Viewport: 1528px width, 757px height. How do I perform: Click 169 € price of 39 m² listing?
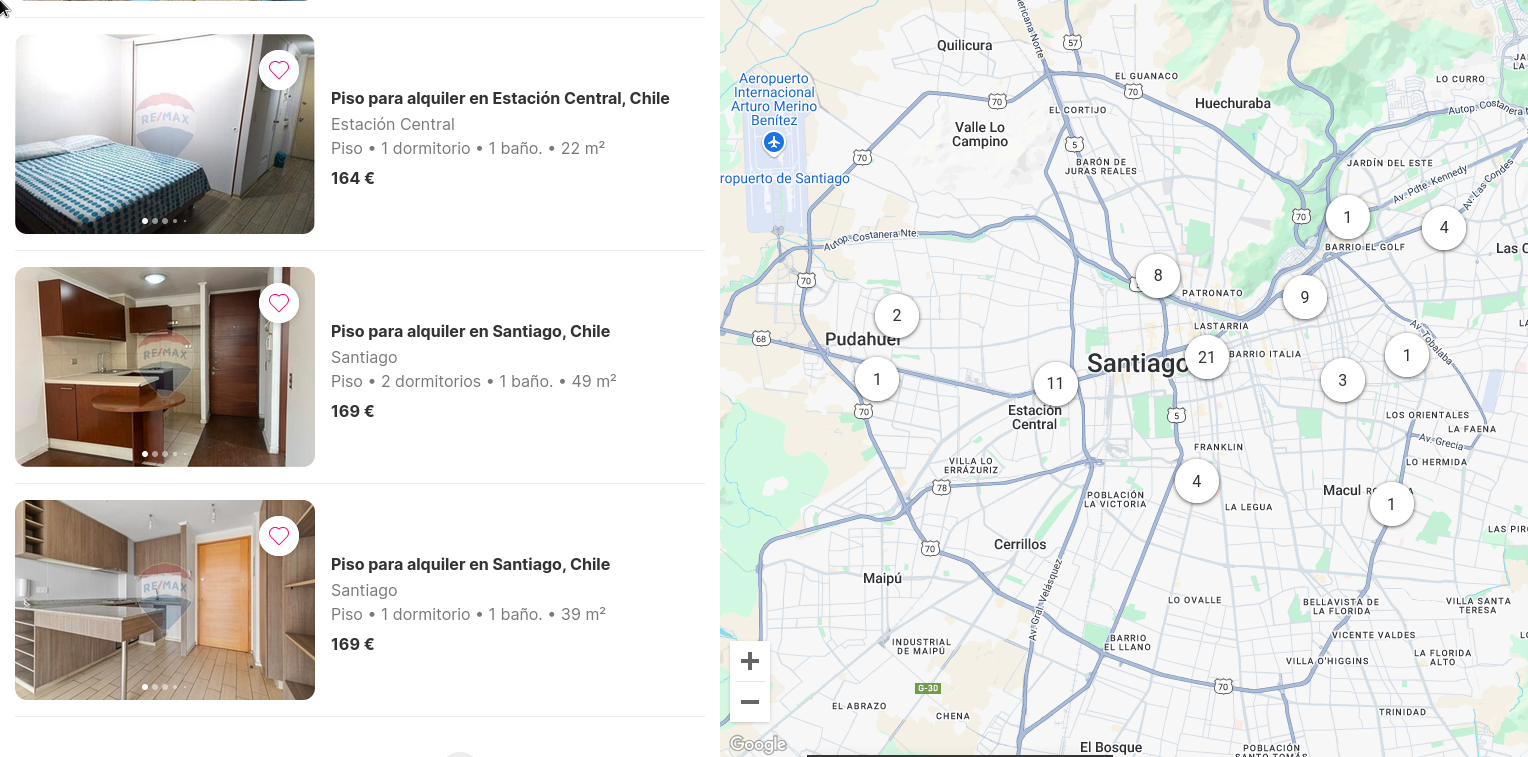pos(353,644)
